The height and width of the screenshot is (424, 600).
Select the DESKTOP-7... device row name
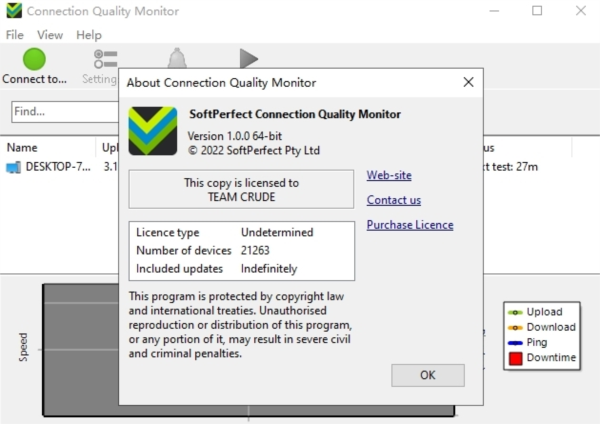(x=58, y=167)
